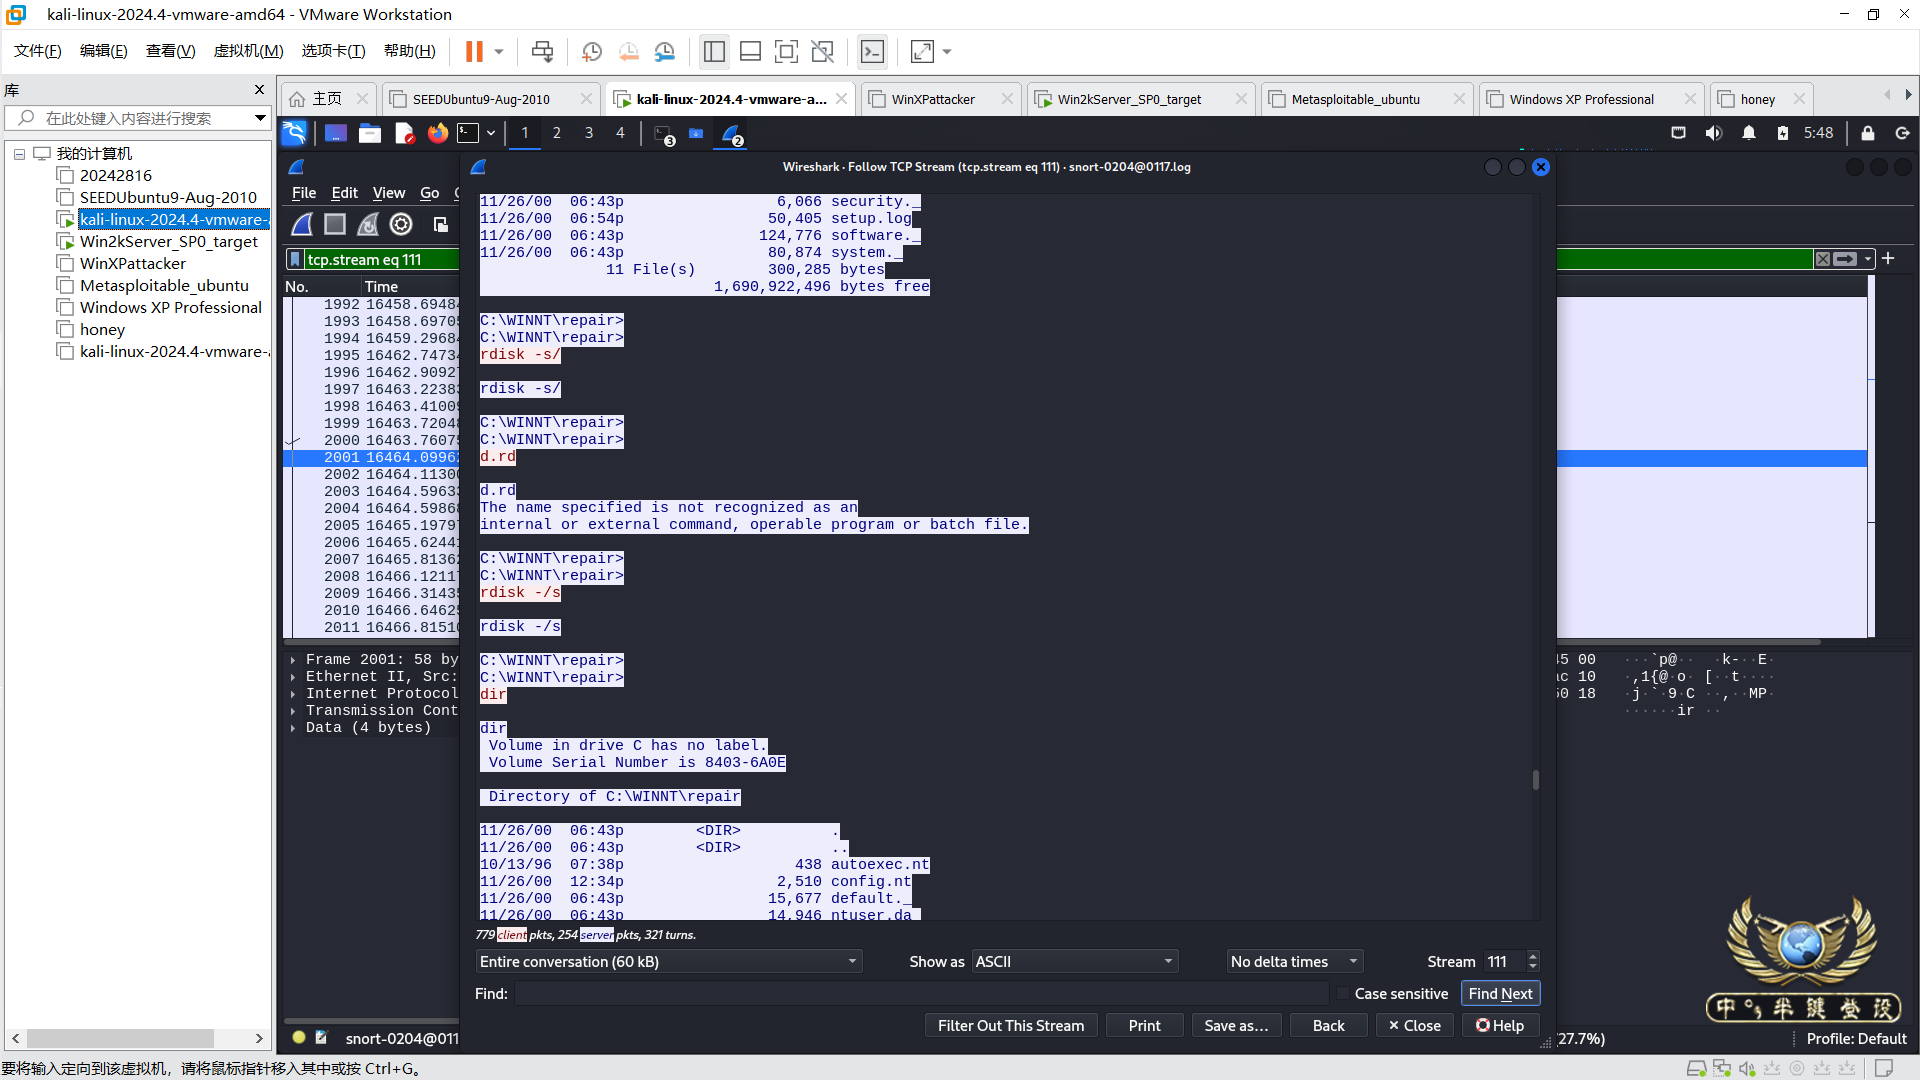
Task: Pause the virtual machine with orange icon
Action: pyautogui.click(x=474, y=51)
